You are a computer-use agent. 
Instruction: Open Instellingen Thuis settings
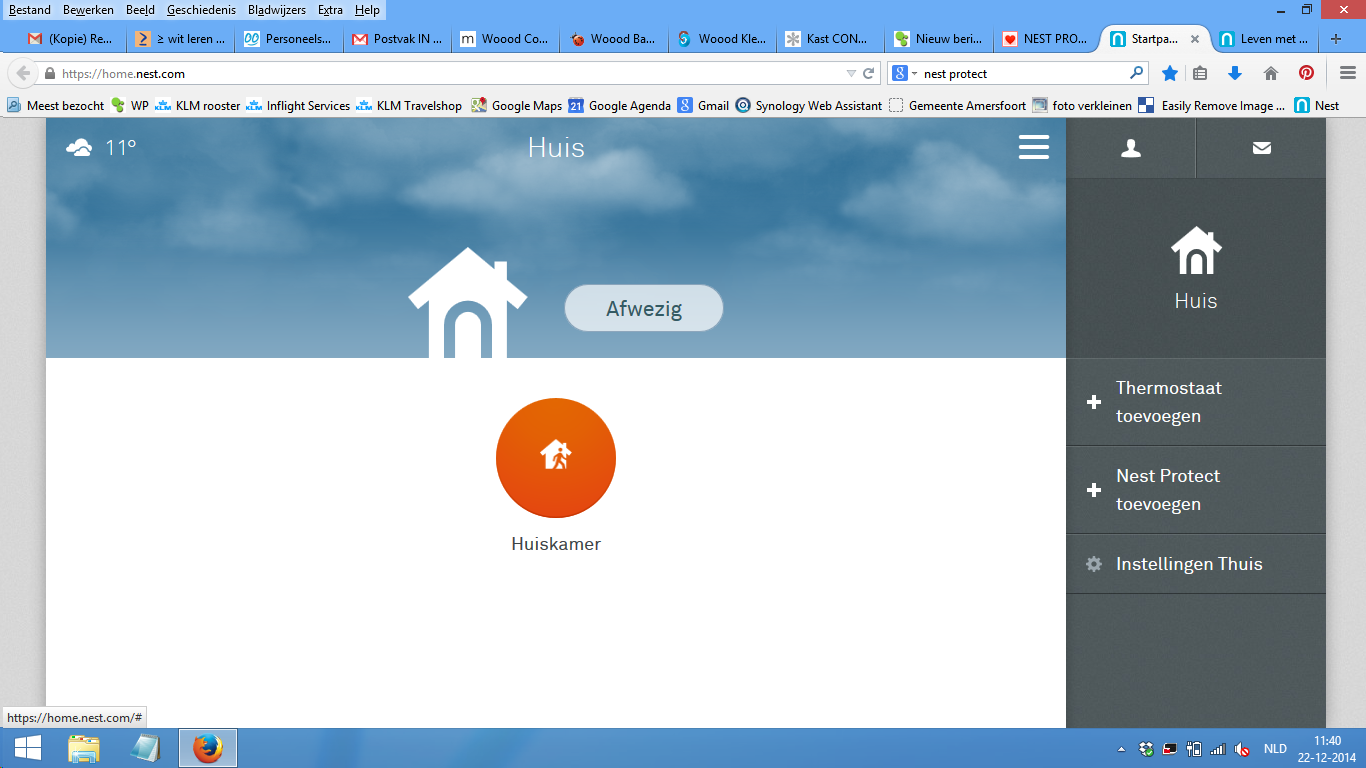coord(1196,564)
